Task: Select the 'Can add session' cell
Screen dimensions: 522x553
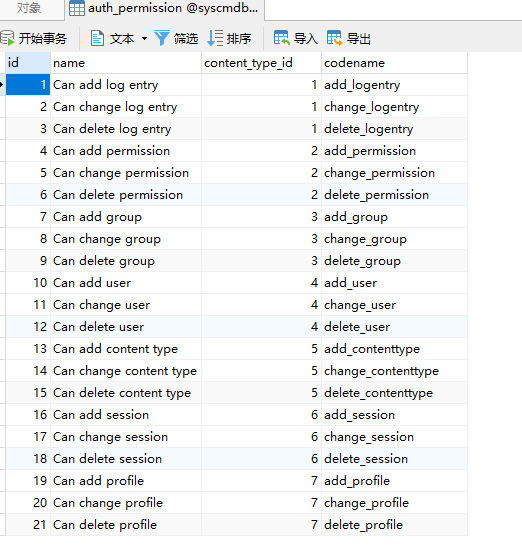Action: (x=126, y=414)
